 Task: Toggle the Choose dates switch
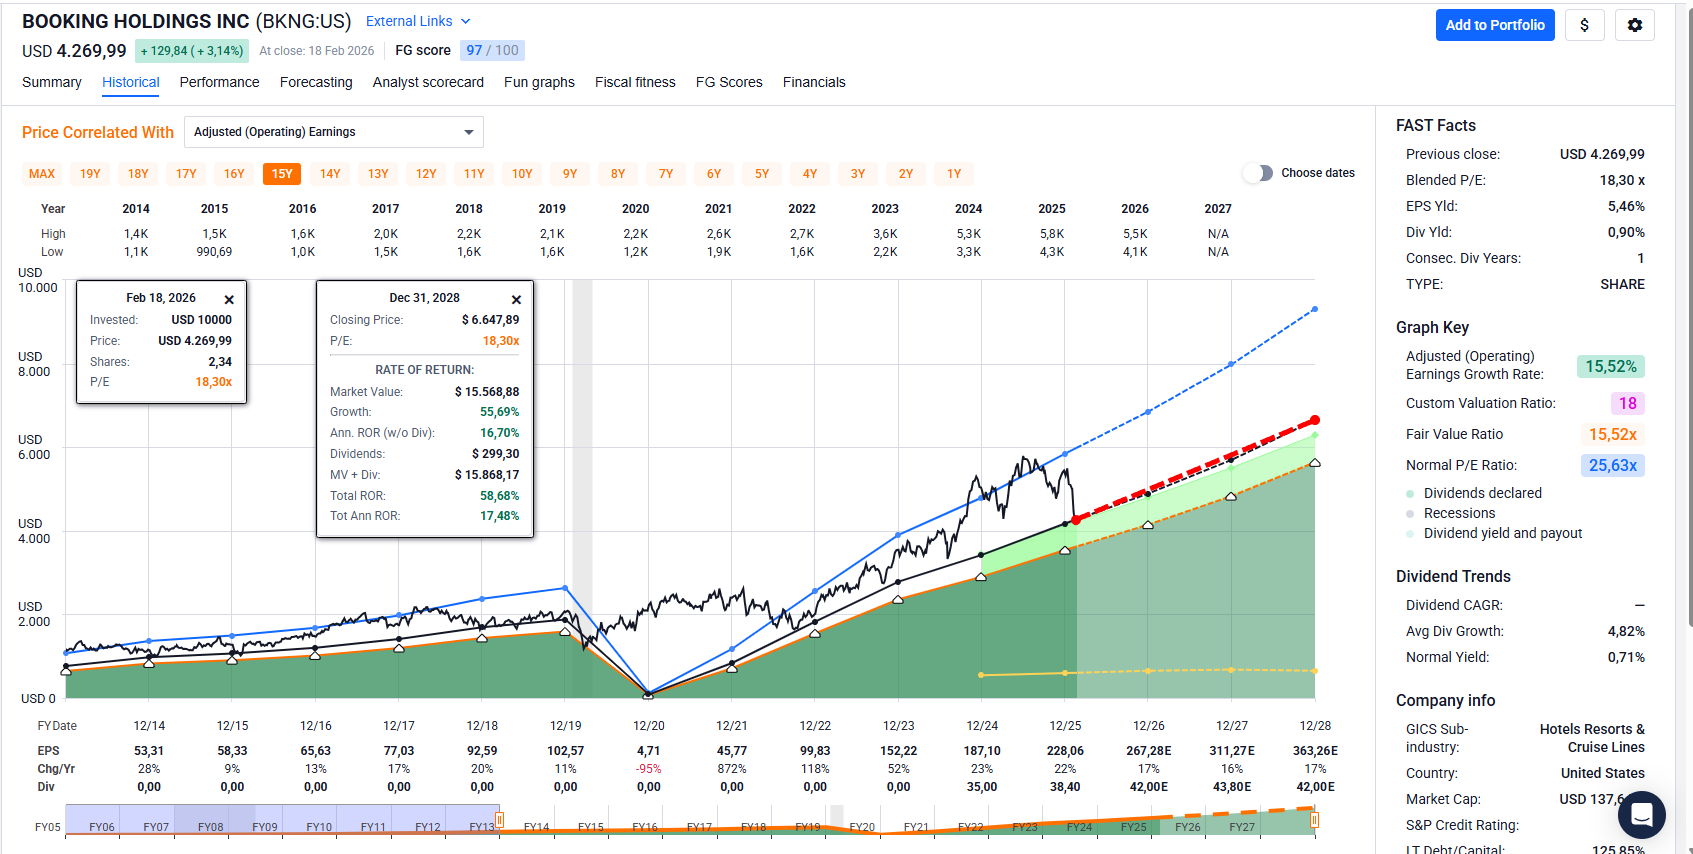click(x=1258, y=173)
